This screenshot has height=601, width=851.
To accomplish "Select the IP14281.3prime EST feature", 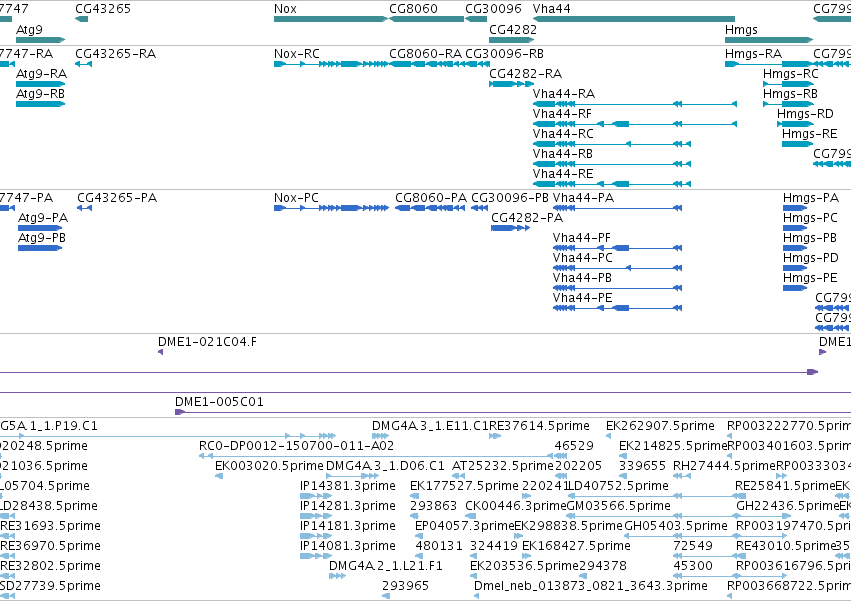I will [316, 516].
